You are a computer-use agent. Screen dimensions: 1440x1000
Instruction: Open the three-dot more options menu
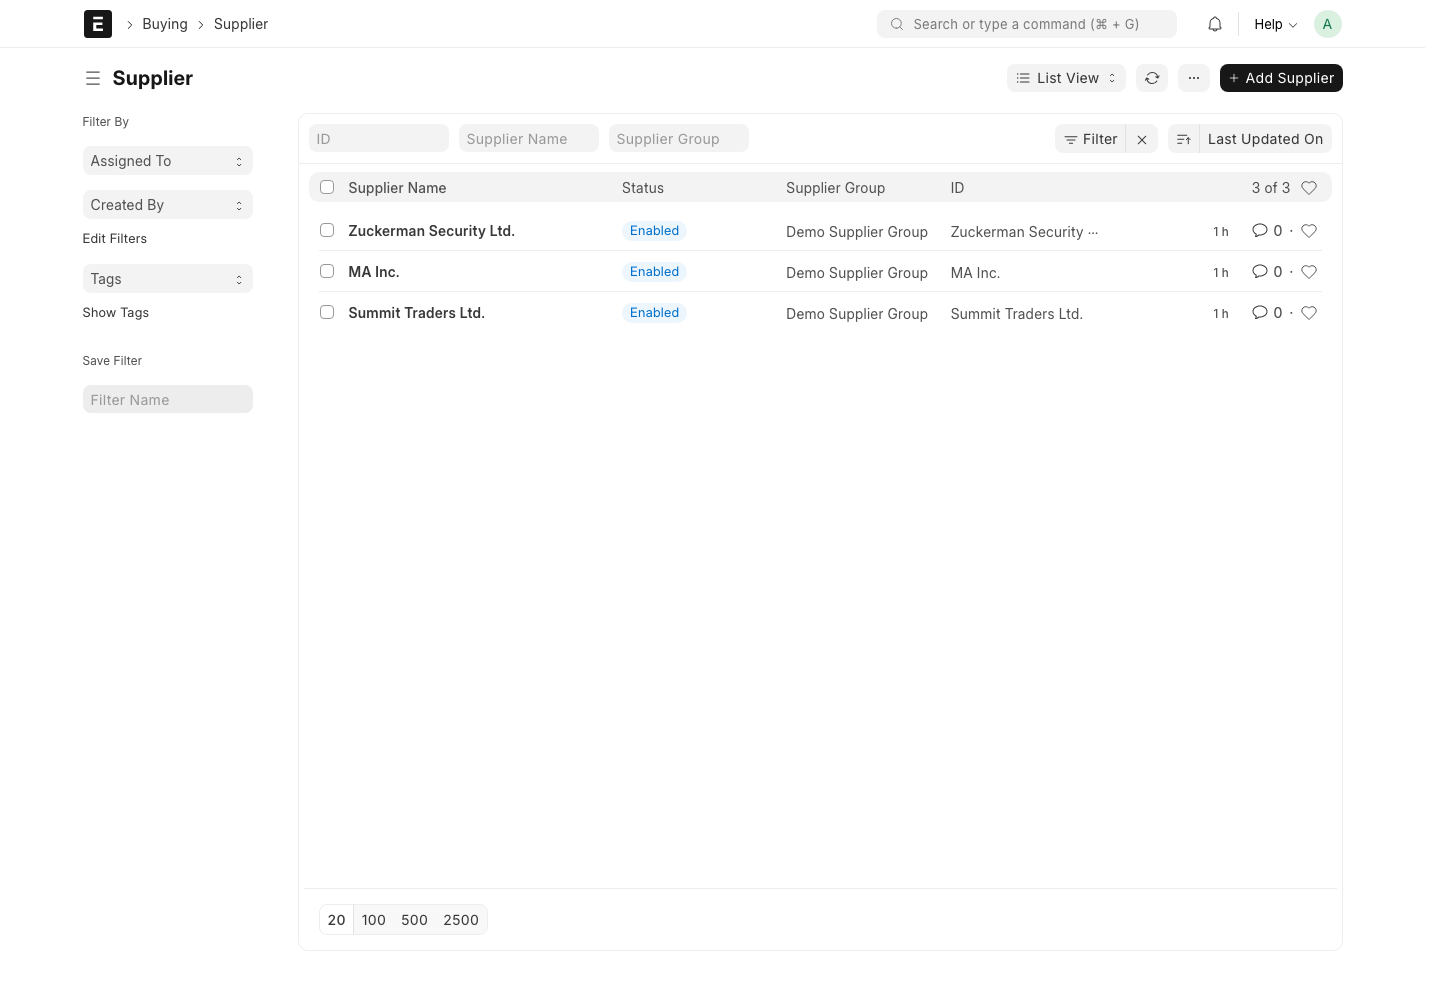1194,78
